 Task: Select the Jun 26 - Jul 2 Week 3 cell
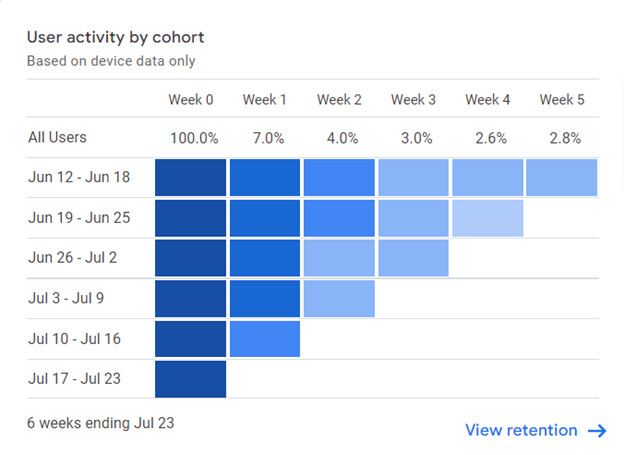413,257
